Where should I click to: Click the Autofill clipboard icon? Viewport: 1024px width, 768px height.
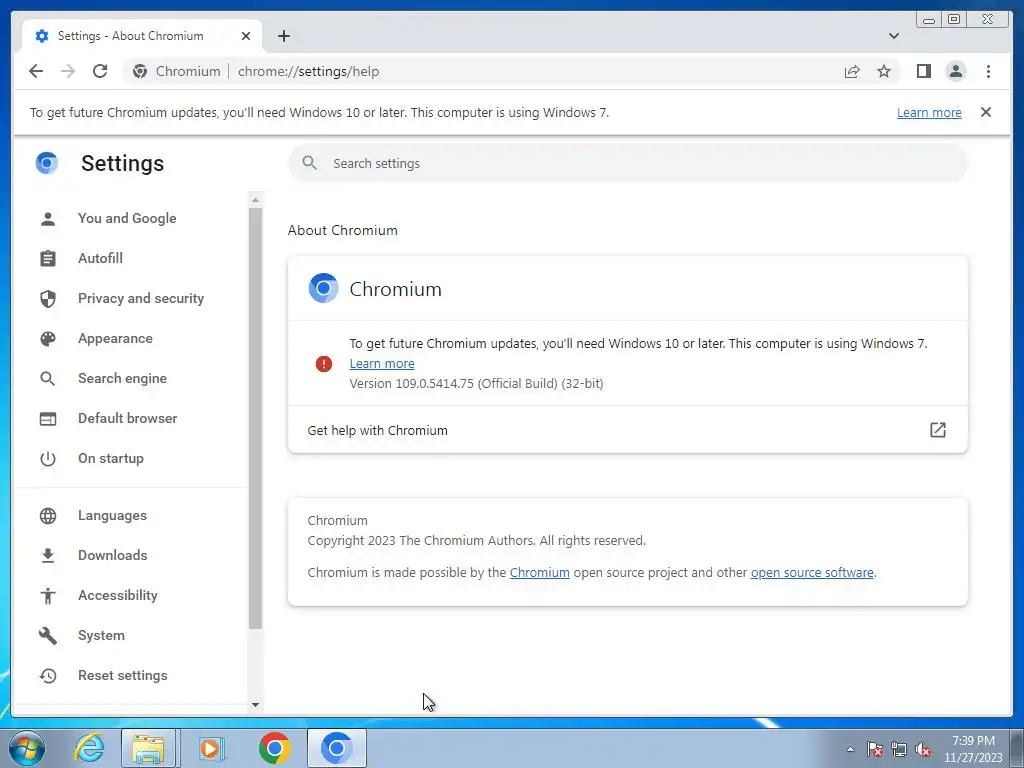[x=48, y=259]
